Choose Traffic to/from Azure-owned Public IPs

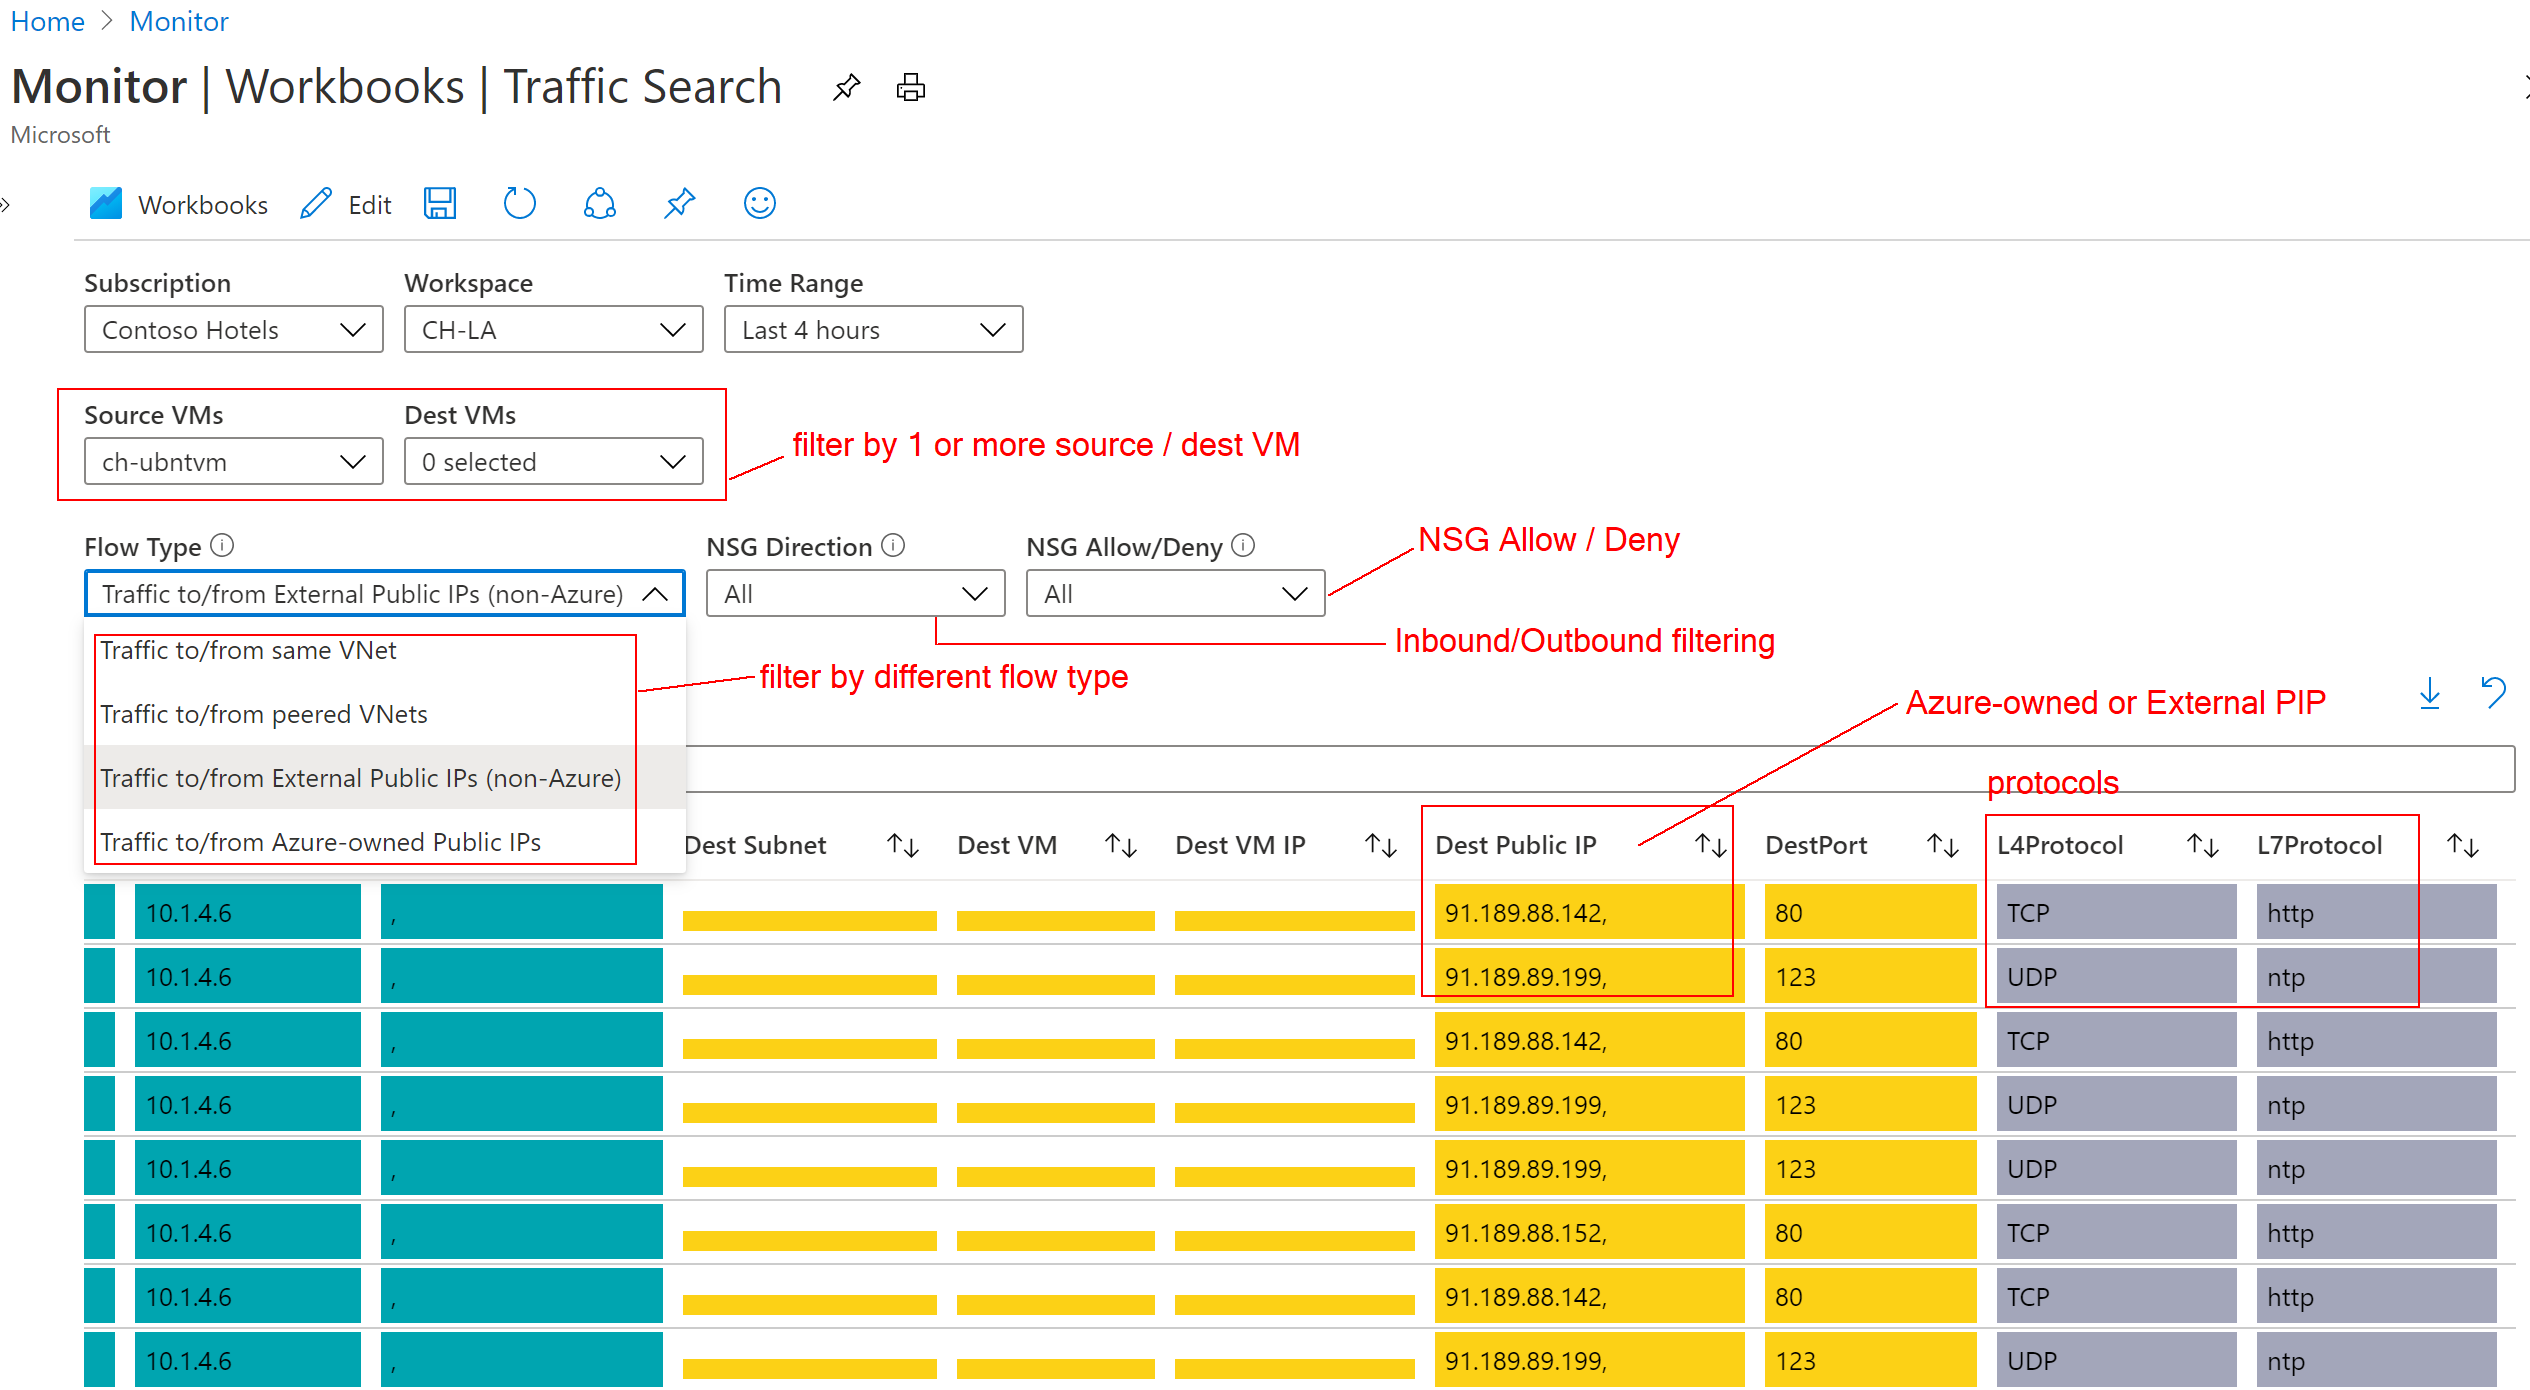pos(320,842)
